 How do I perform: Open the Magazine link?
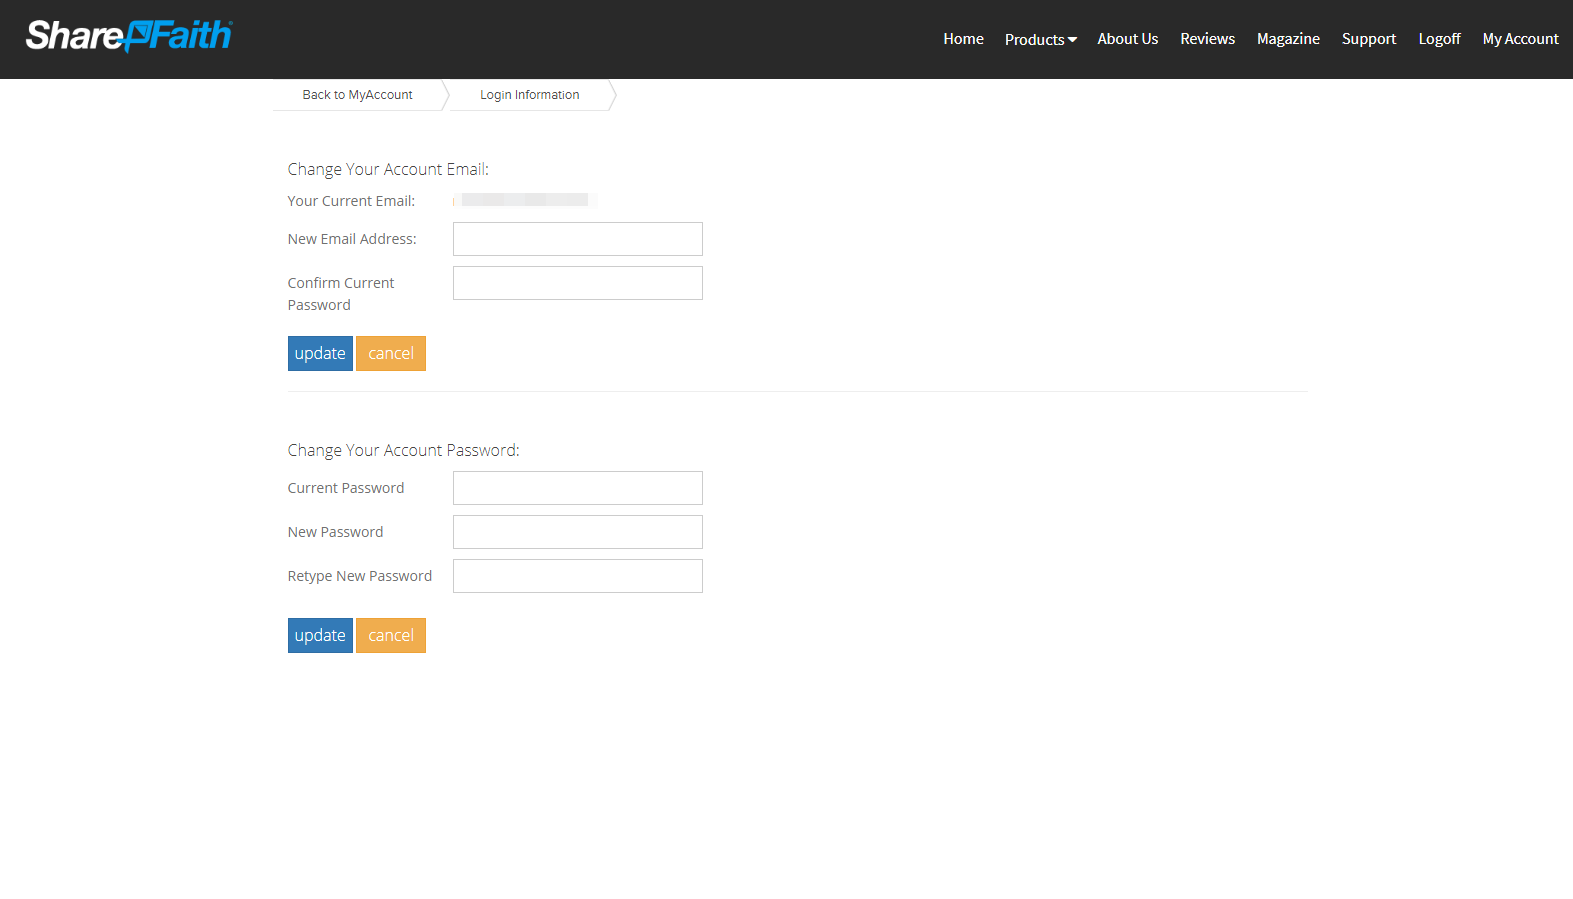pyautogui.click(x=1288, y=39)
